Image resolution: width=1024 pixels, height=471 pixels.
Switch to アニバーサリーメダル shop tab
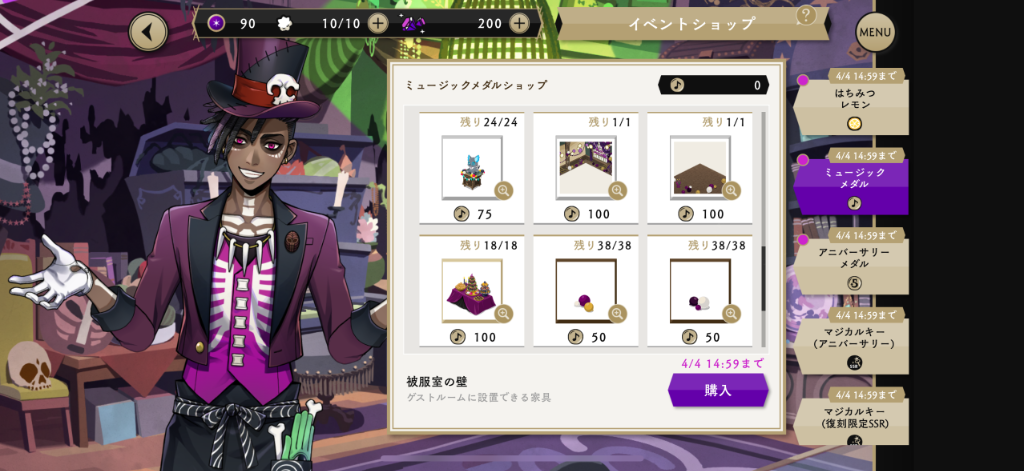[851, 261]
